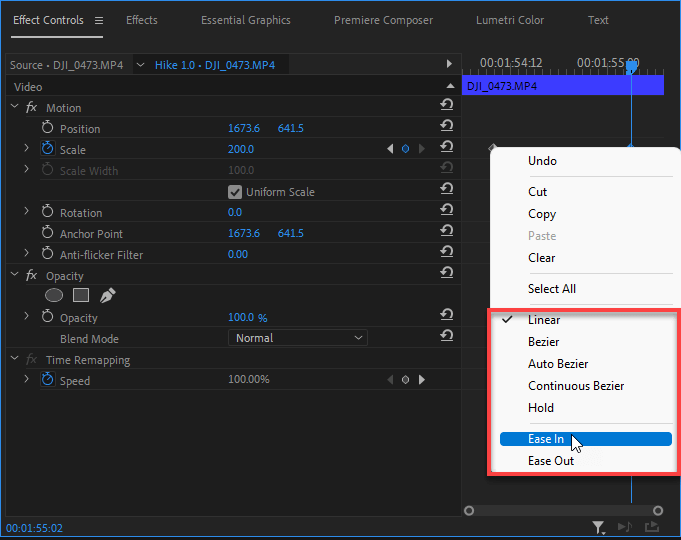Open the Effect Controls panel menu icon
Viewport: 681px width, 540px height.
(99, 20)
